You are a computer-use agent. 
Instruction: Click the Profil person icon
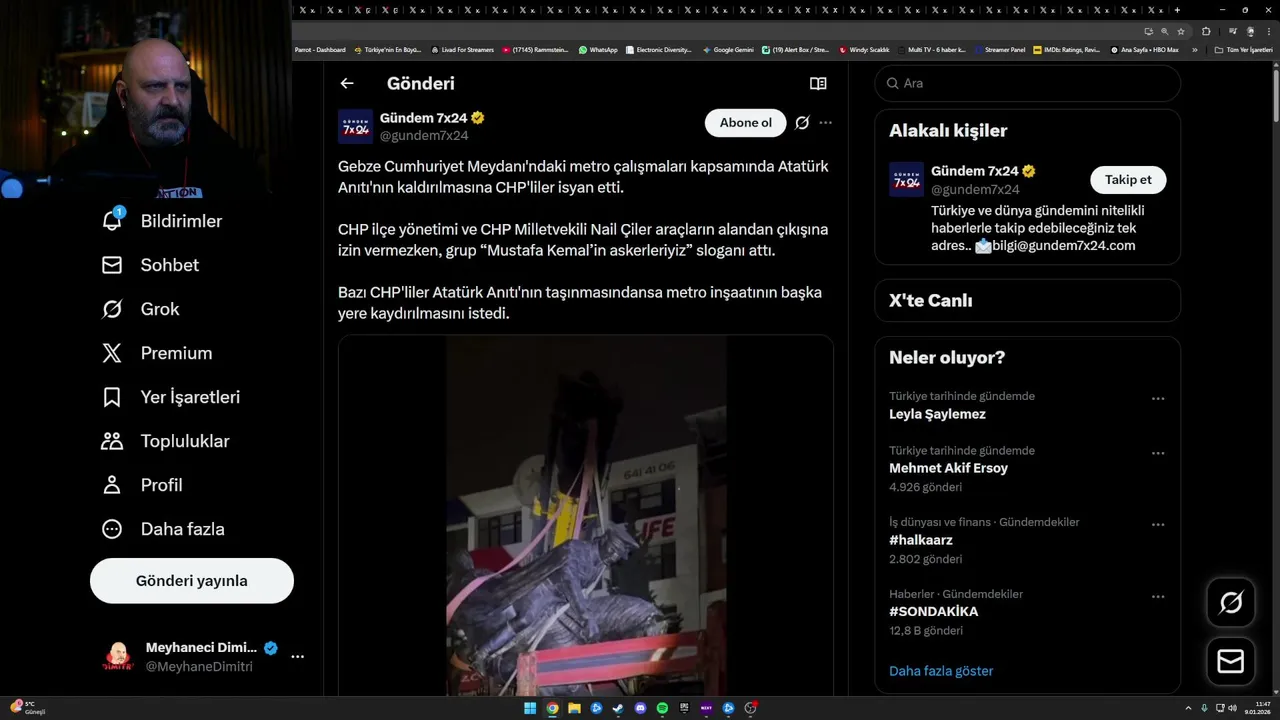[x=112, y=485]
